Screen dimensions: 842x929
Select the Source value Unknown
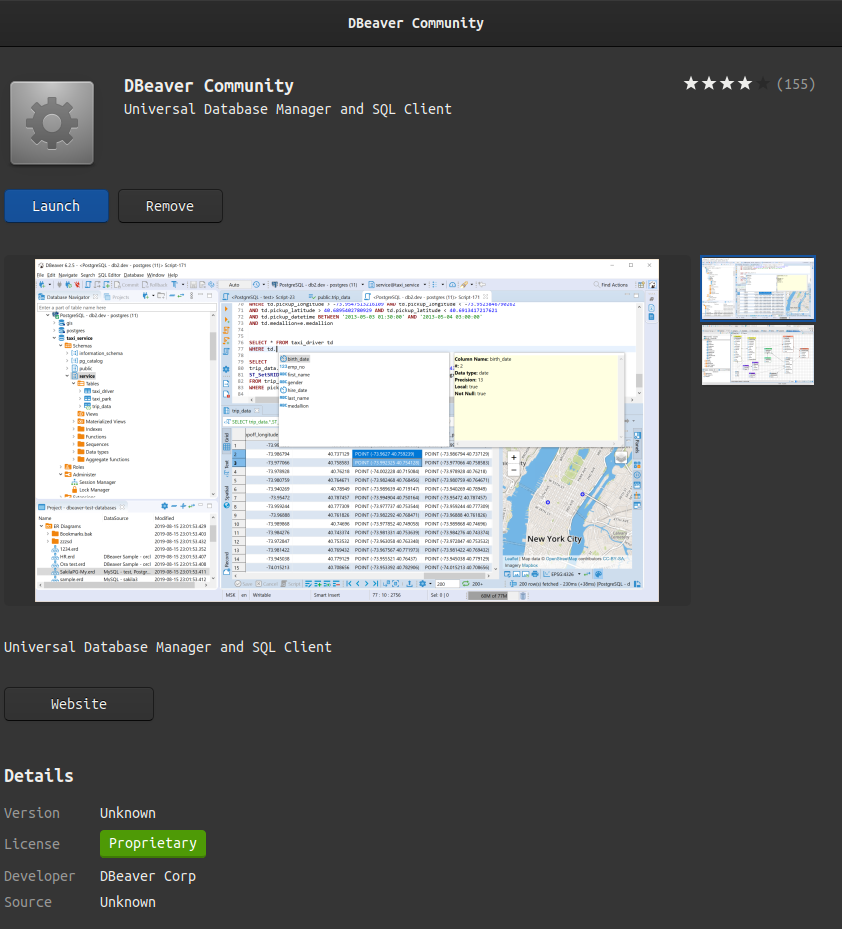click(x=127, y=902)
